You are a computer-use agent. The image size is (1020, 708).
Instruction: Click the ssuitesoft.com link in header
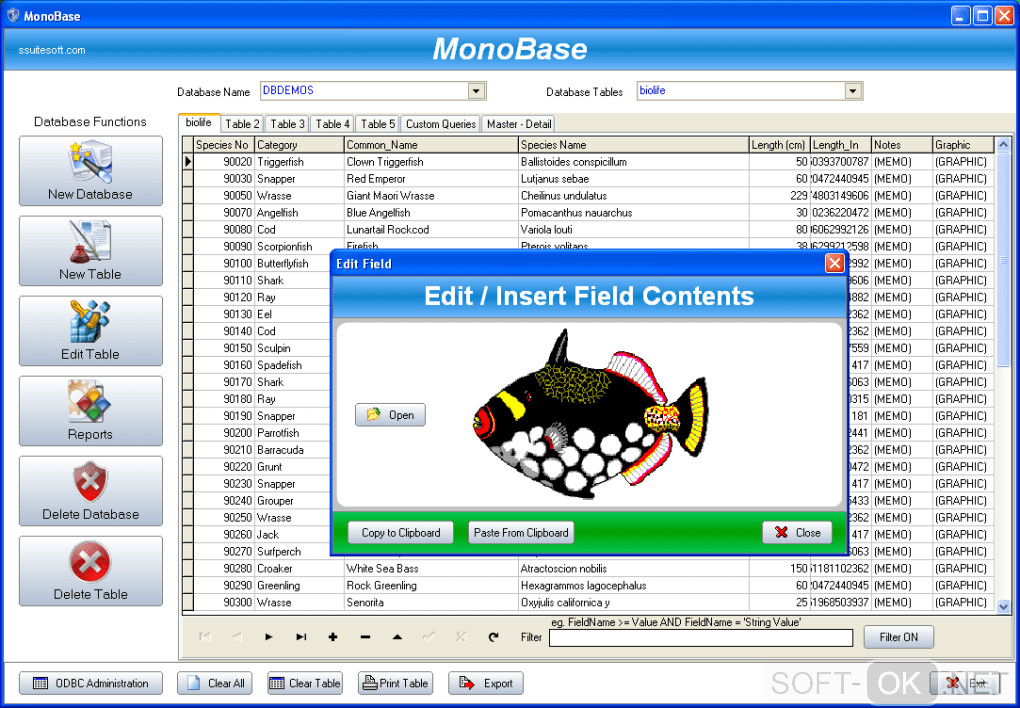point(52,50)
